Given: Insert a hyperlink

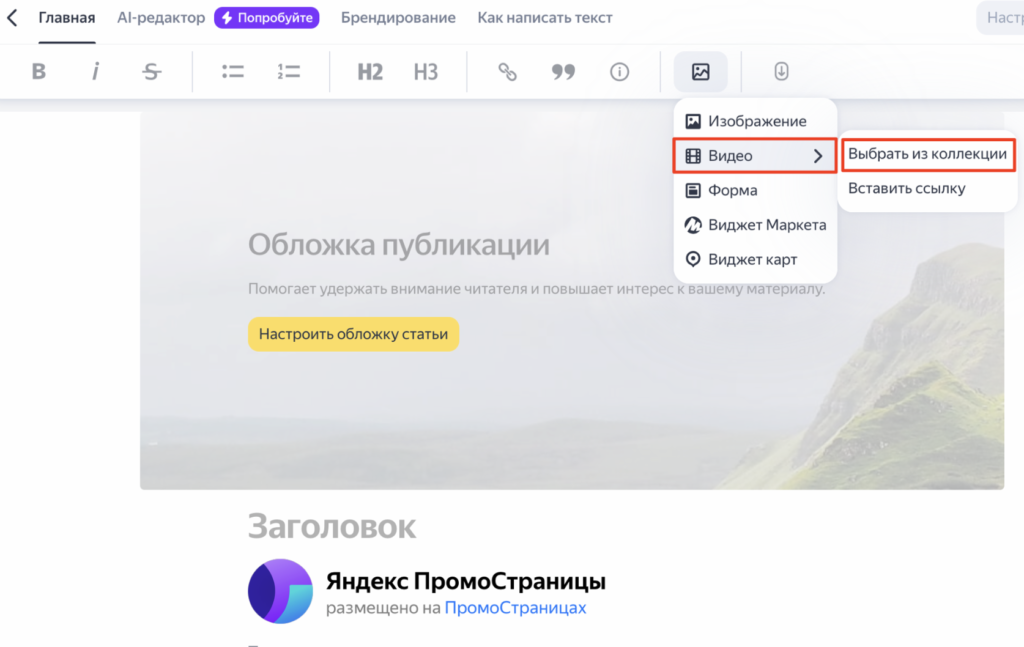Looking at the screenshot, I should pos(506,71).
